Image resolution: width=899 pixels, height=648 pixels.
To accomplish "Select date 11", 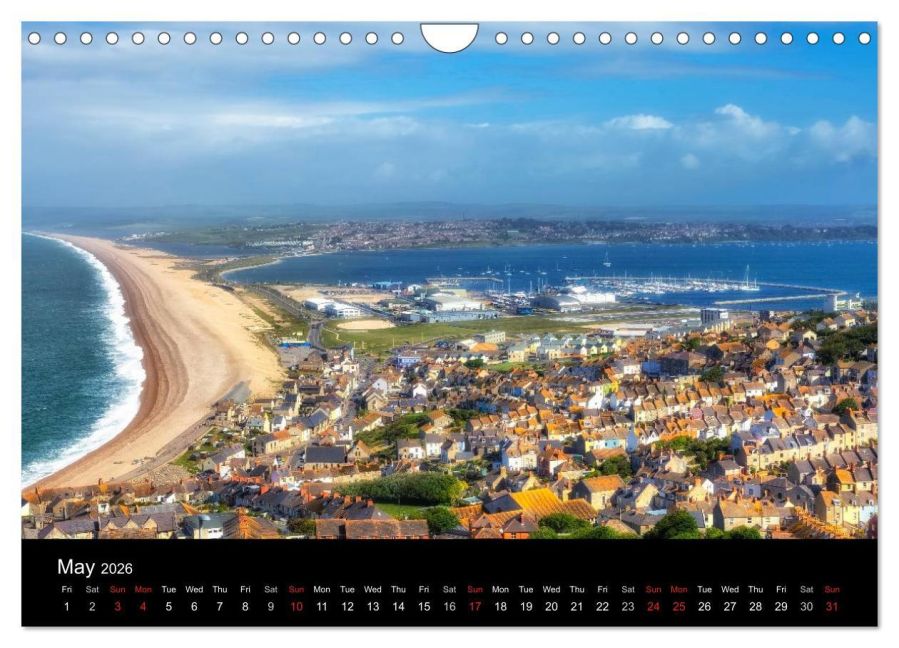I will [x=322, y=607].
